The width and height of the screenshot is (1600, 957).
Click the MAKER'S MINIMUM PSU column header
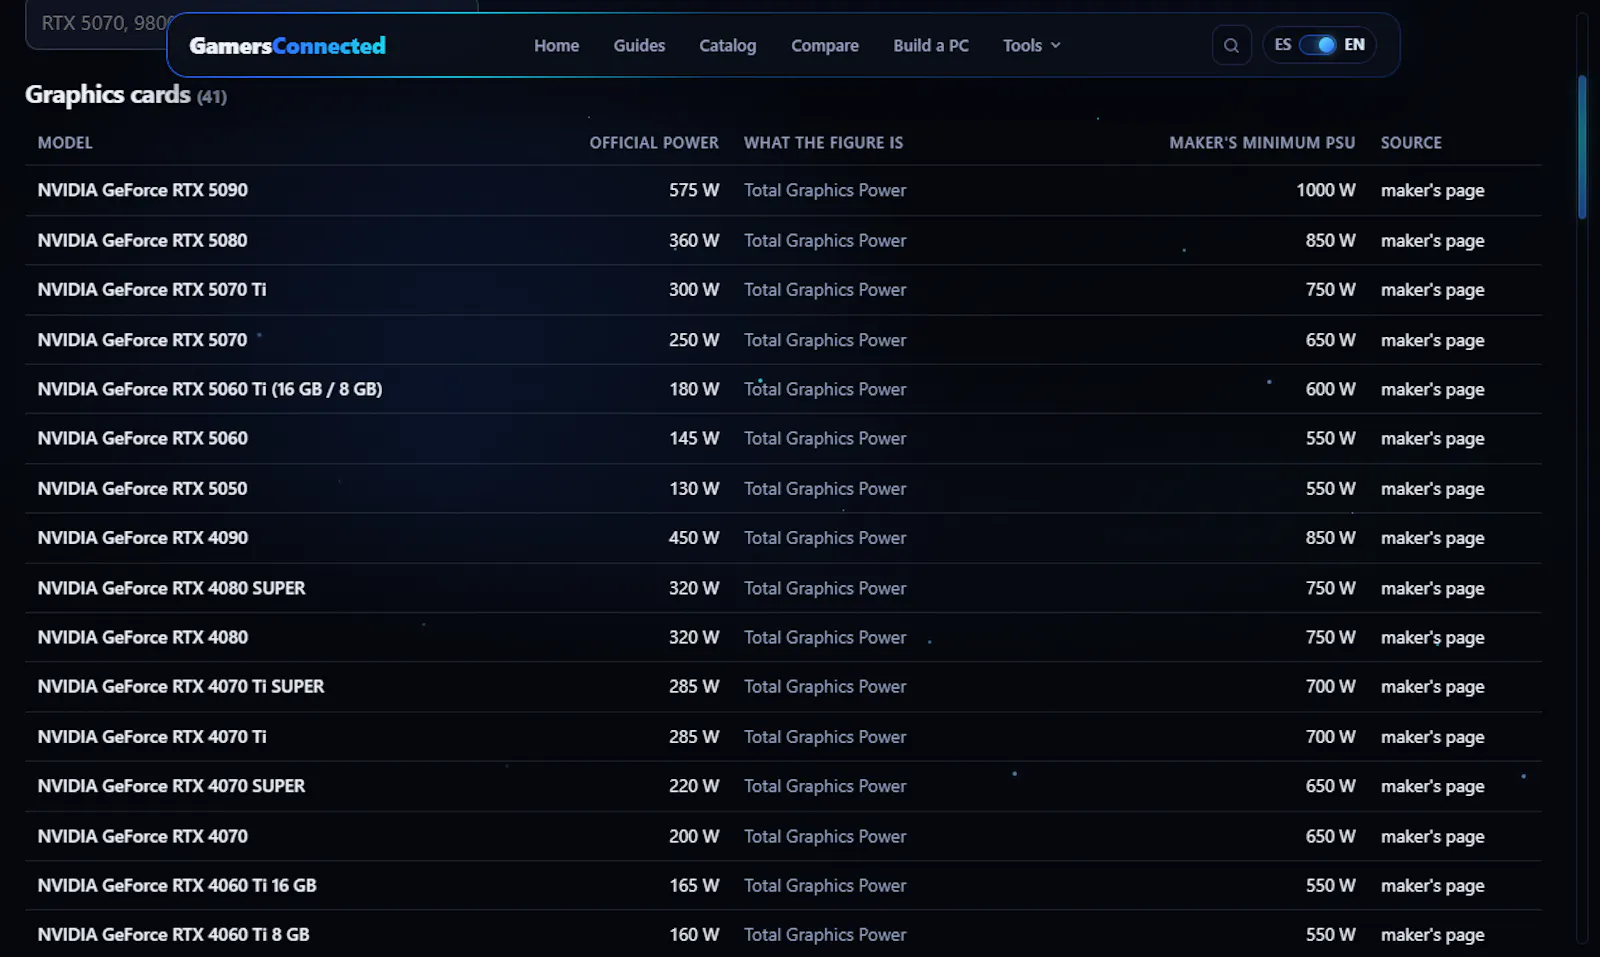[x=1262, y=143]
